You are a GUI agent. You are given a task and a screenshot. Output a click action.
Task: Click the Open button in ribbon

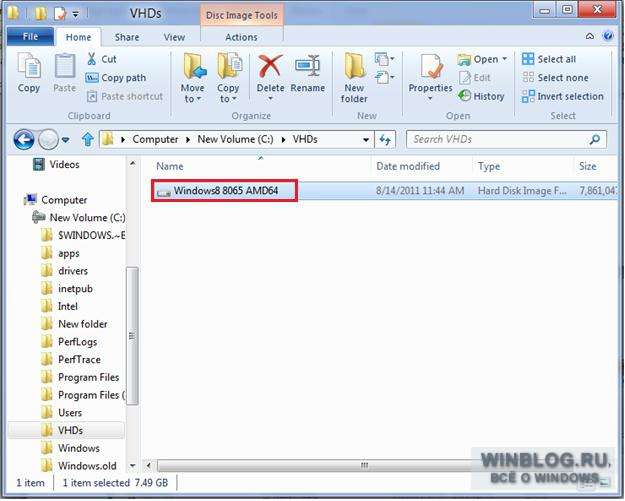click(x=478, y=59)
